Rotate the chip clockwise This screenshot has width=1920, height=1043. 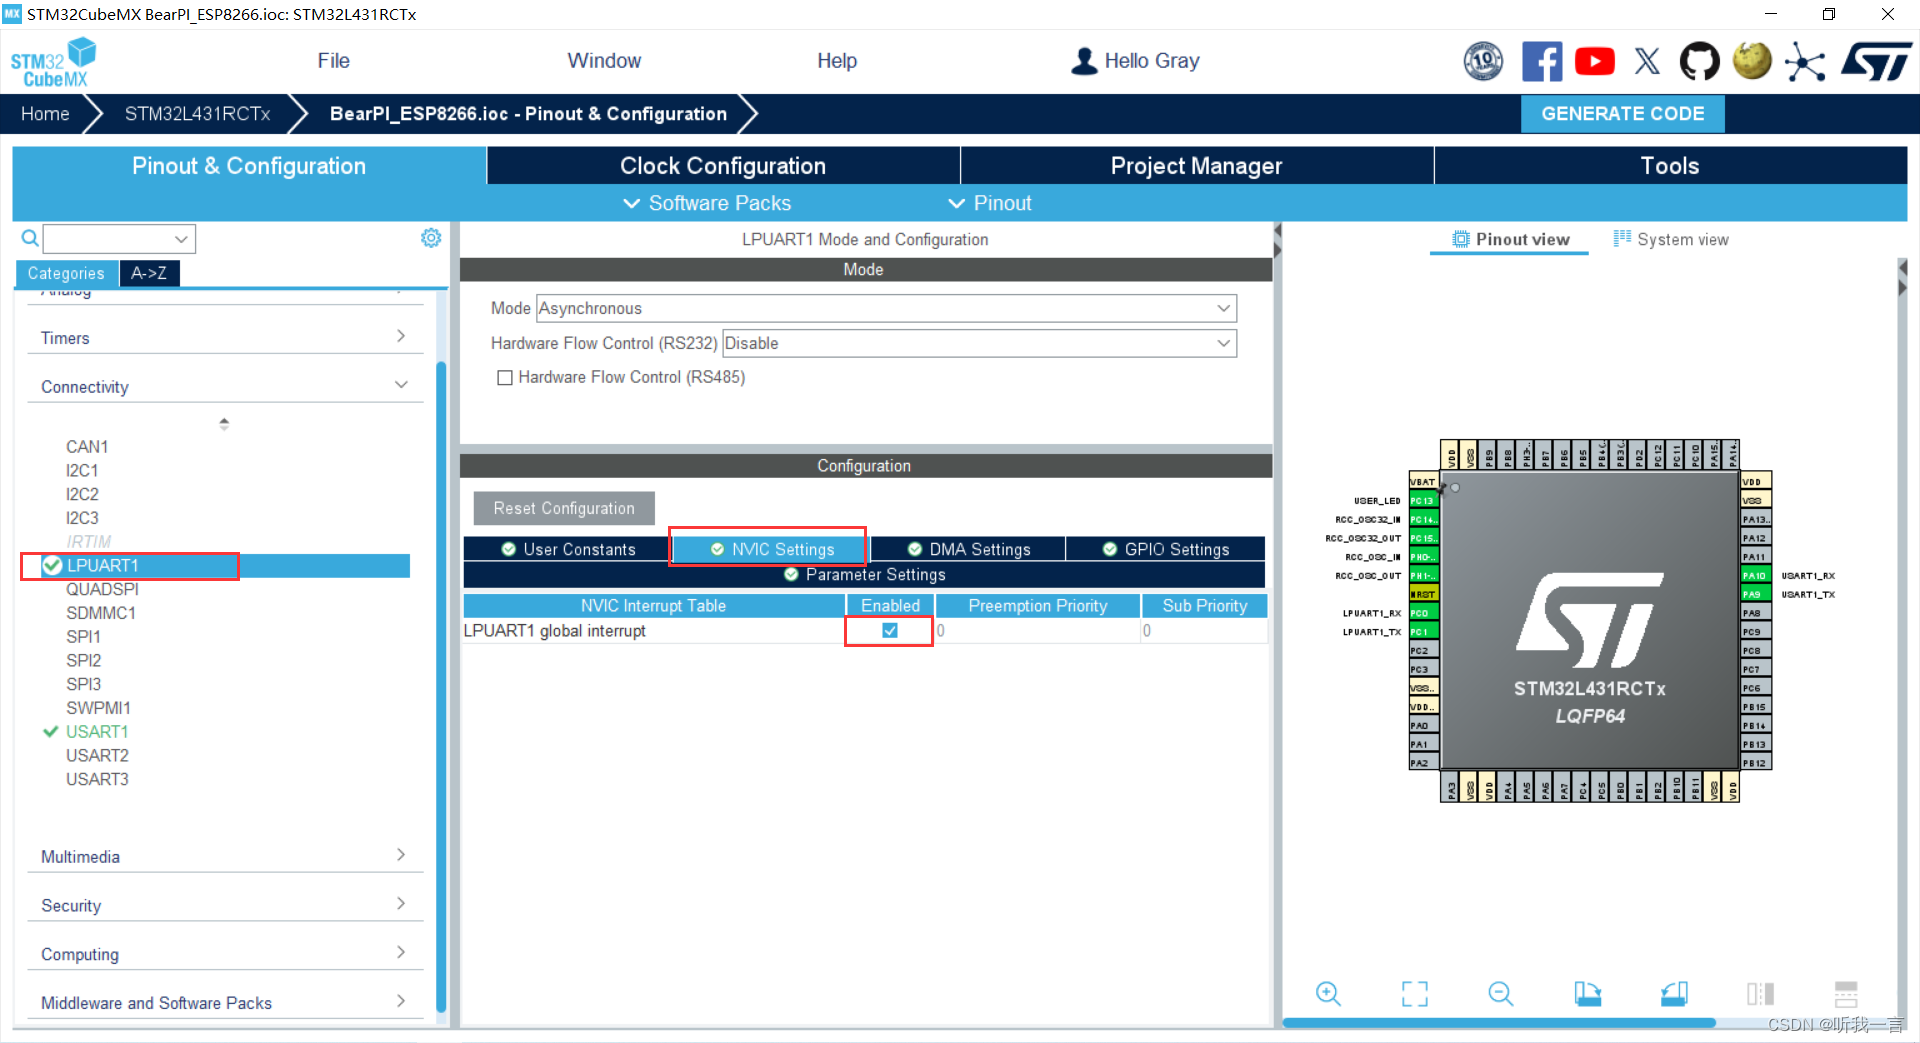coord(1587,993)
